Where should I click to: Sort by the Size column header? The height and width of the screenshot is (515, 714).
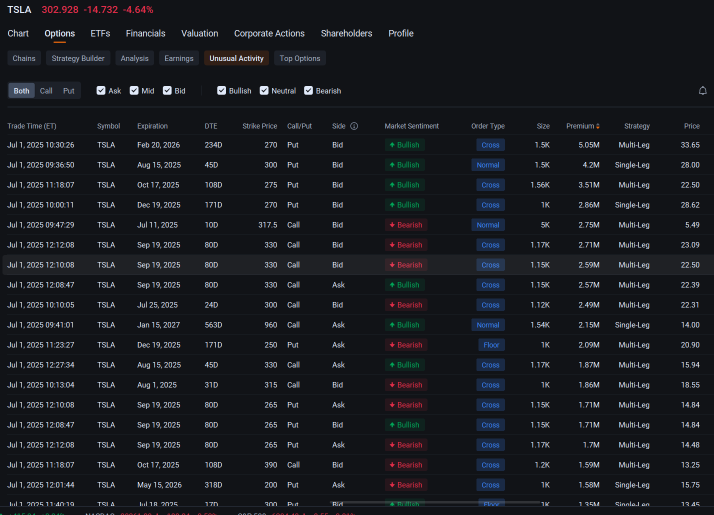[543, 126]
